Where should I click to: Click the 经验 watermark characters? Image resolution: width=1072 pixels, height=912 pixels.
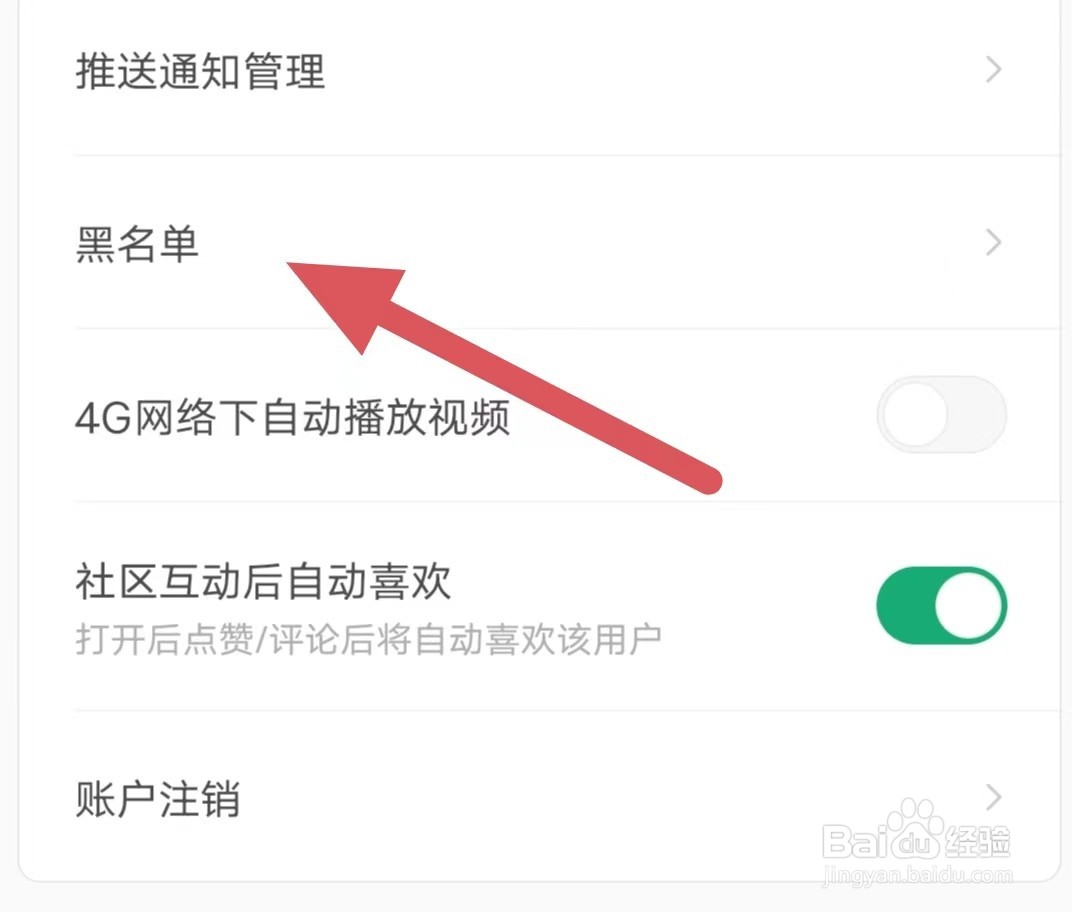pos(977,842)
